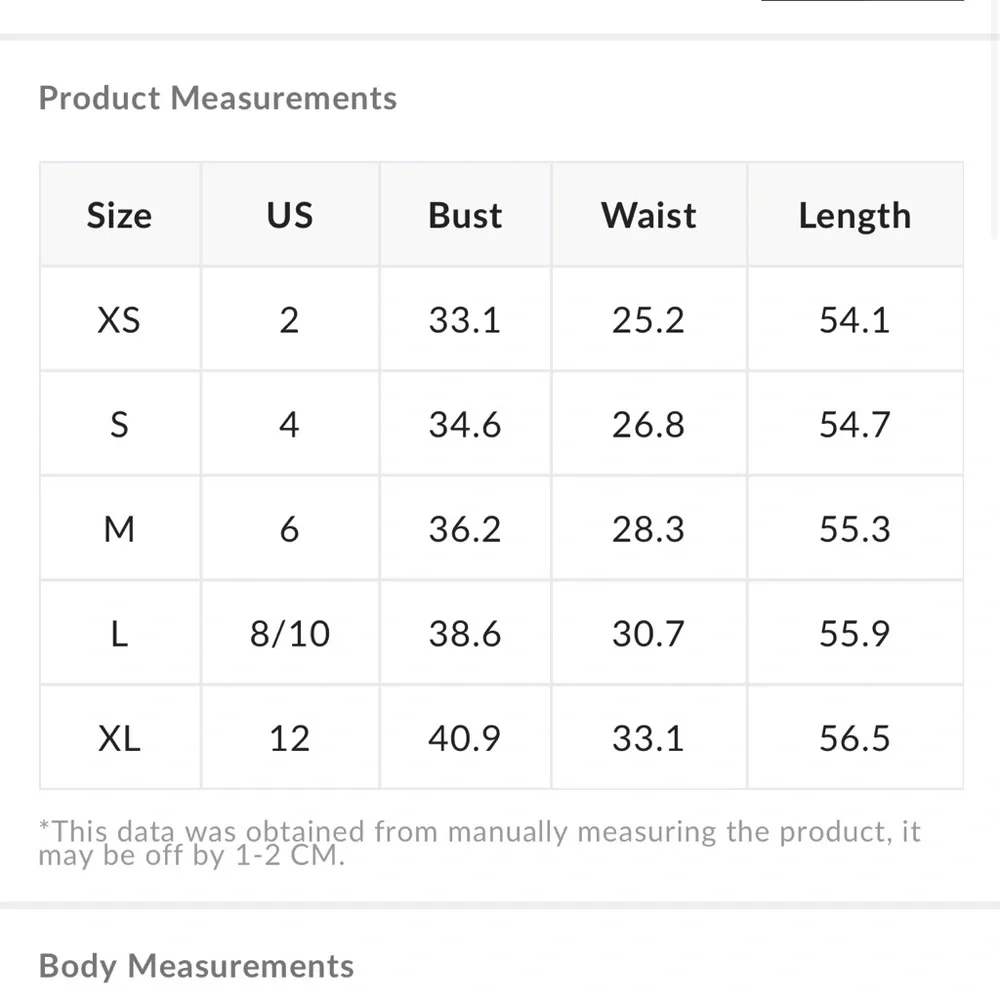
Task: Select the L size row label
Action: tap(119, 634)
